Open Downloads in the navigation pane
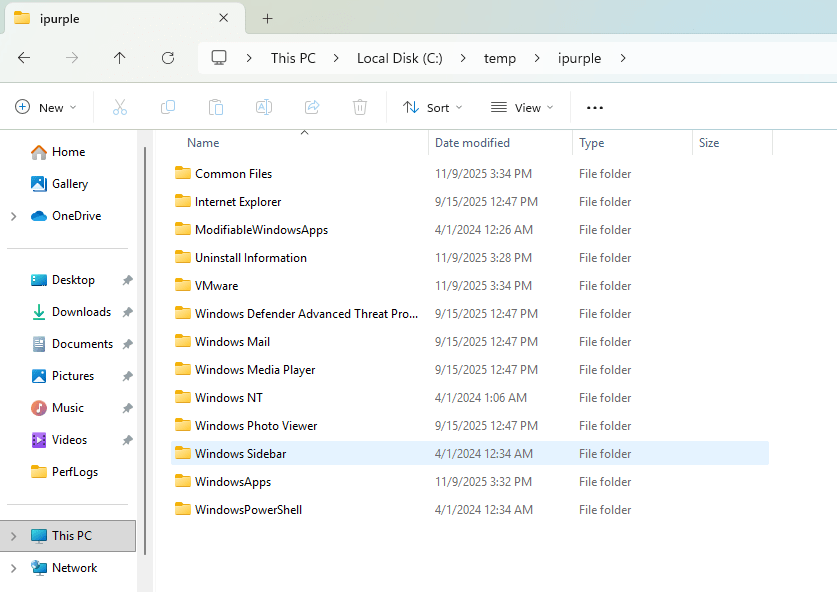 pos(81,312)
